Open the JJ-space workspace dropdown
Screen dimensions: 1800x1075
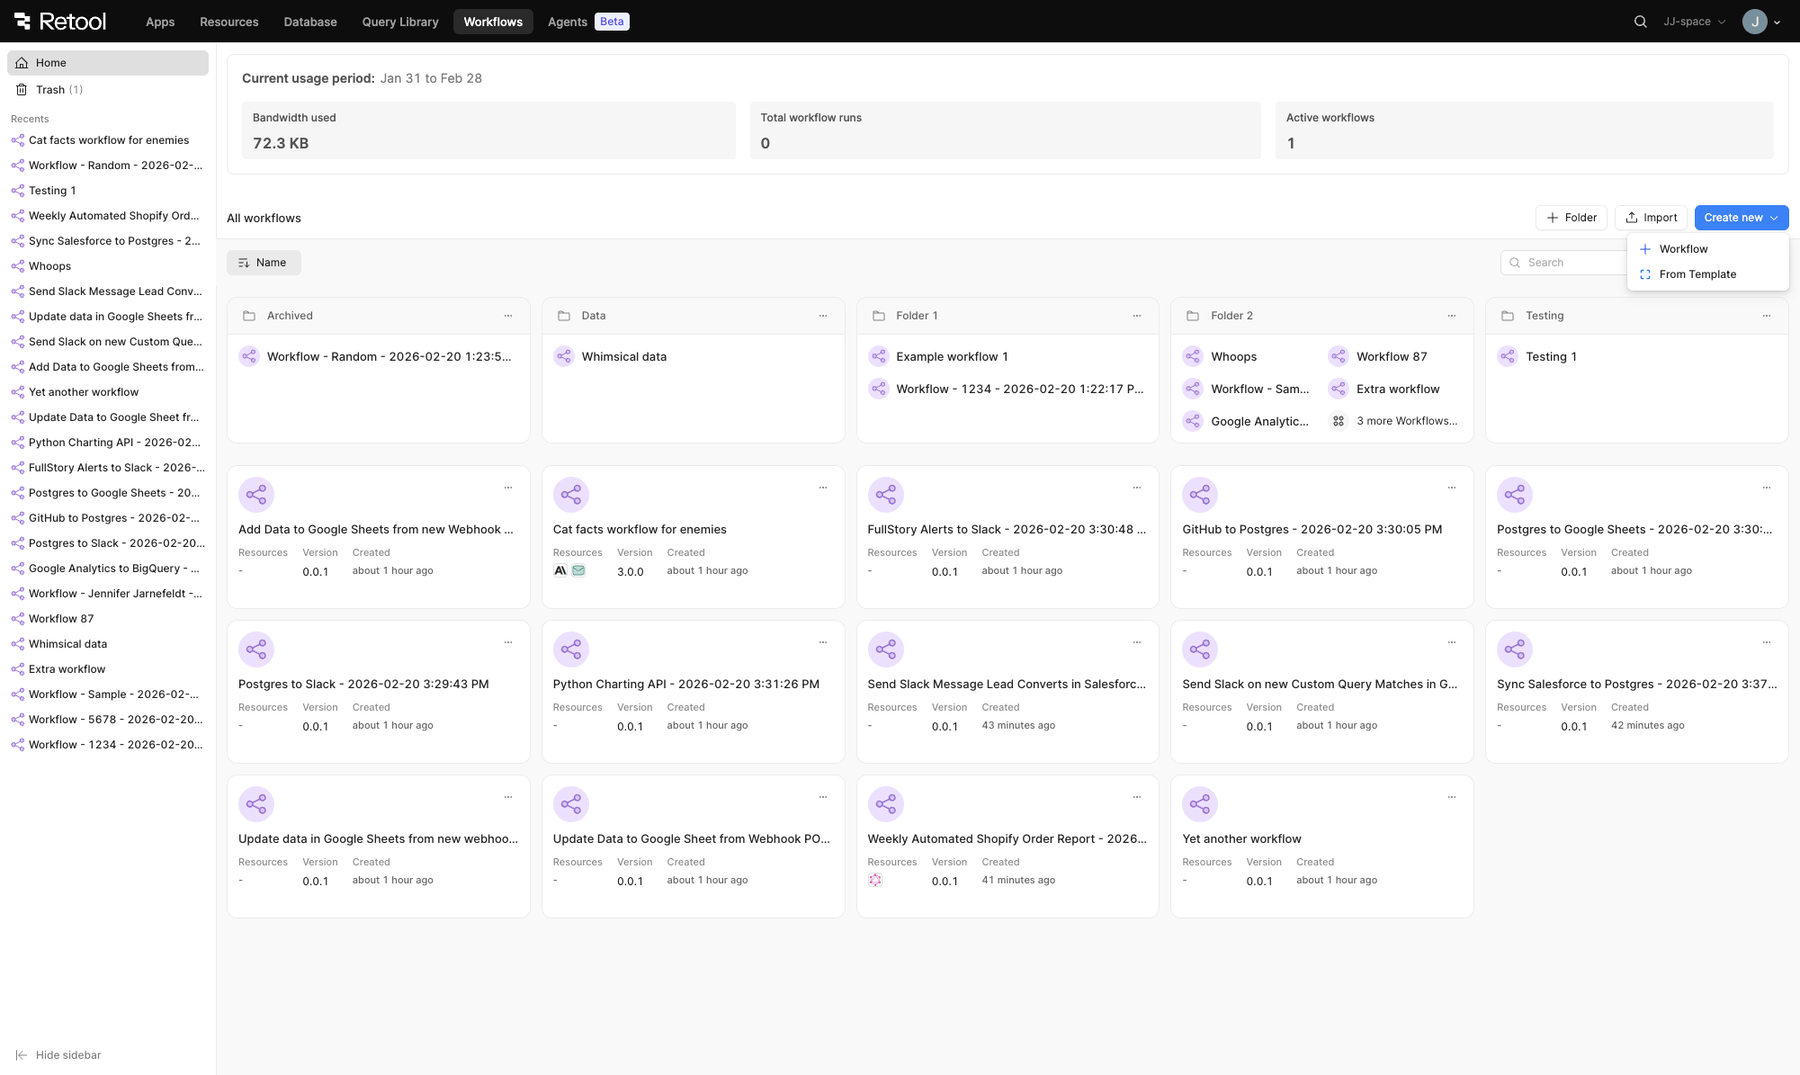tap(1694, 21)
